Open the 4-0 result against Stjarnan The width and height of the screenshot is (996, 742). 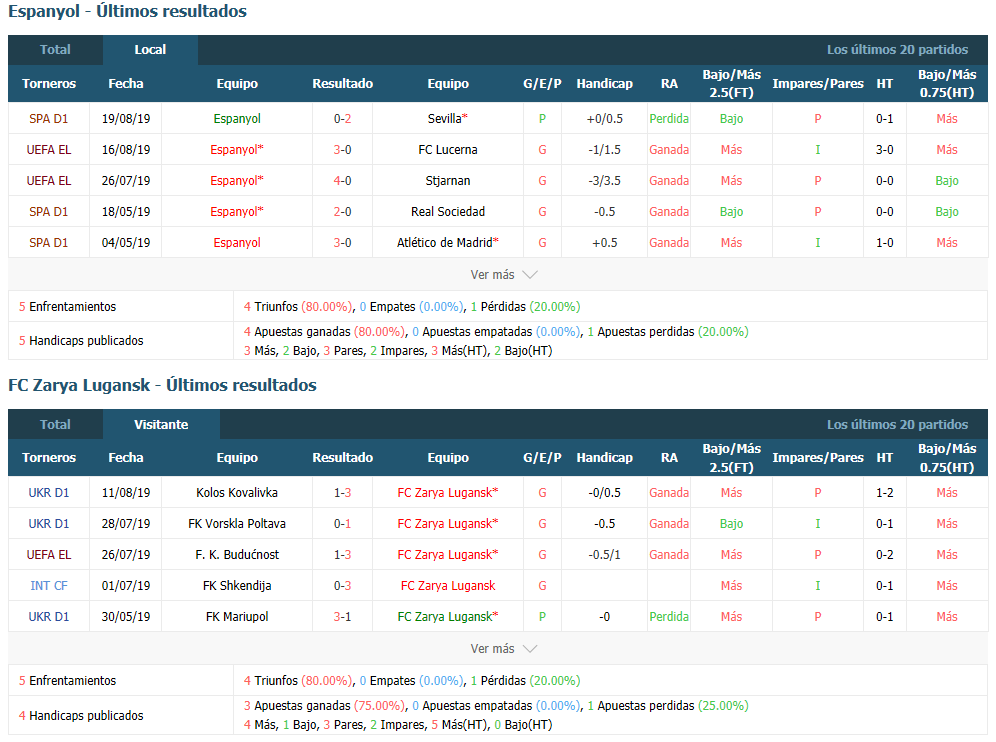[342, 181]
